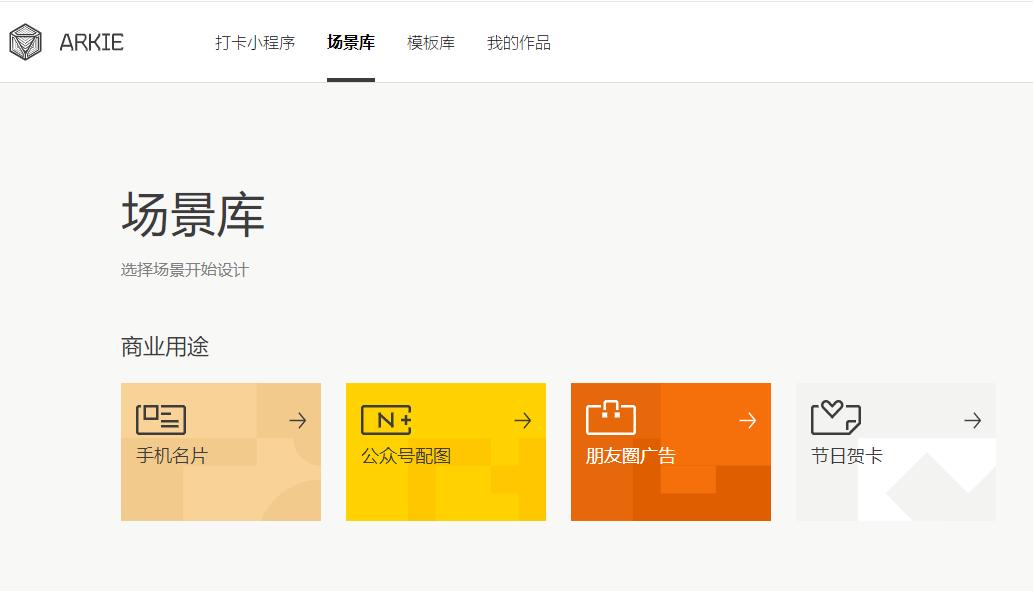Click the arrow icon on 手机名片 card
Viewport: 1033px width, 591px height.
pyautogui.click(x=297, y=420)
